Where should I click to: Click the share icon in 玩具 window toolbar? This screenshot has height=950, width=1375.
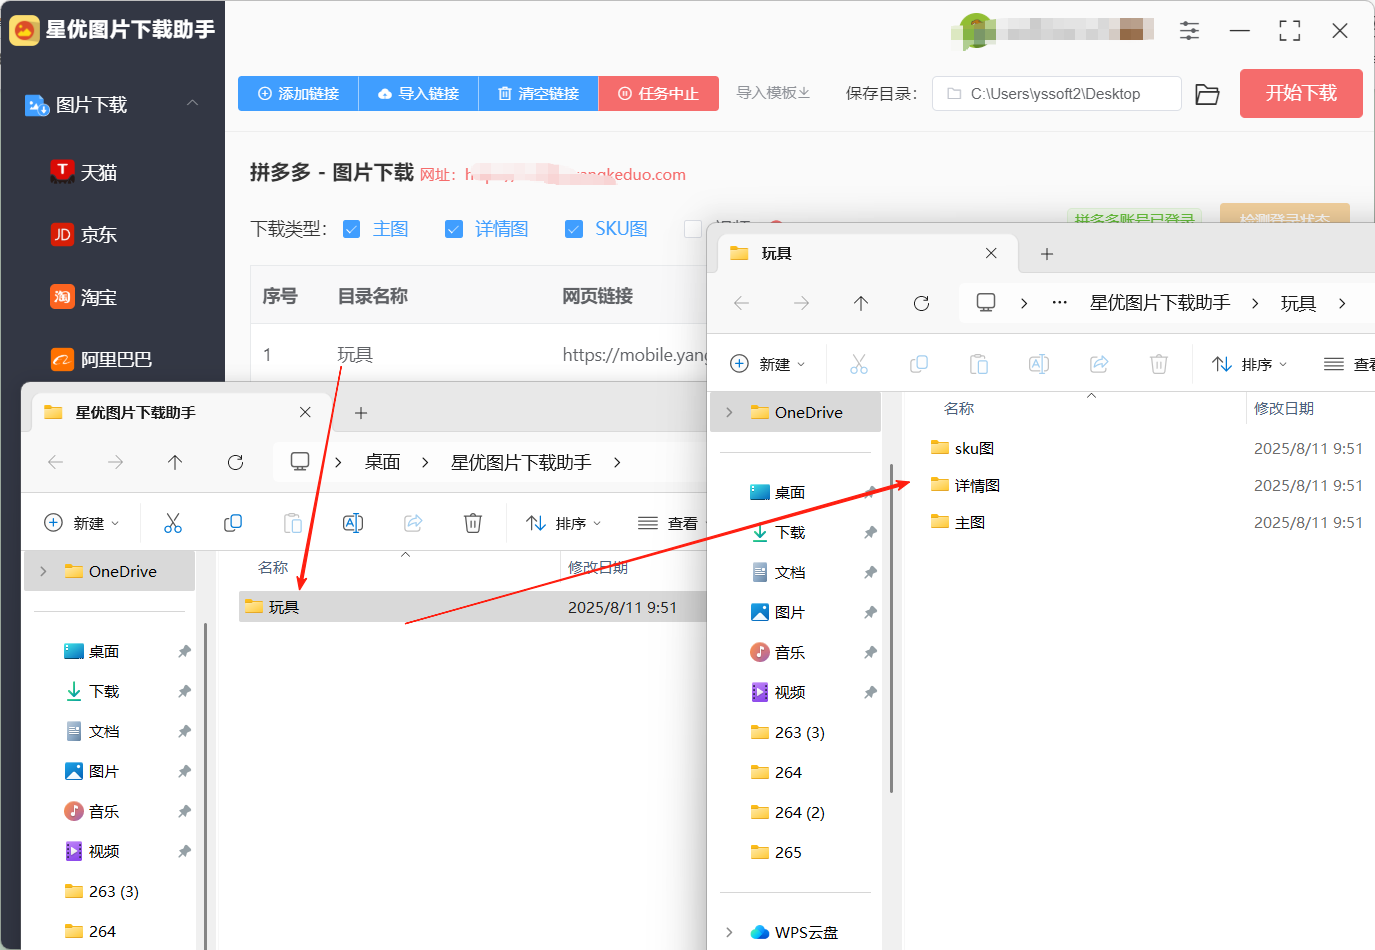coord(1099,364)
